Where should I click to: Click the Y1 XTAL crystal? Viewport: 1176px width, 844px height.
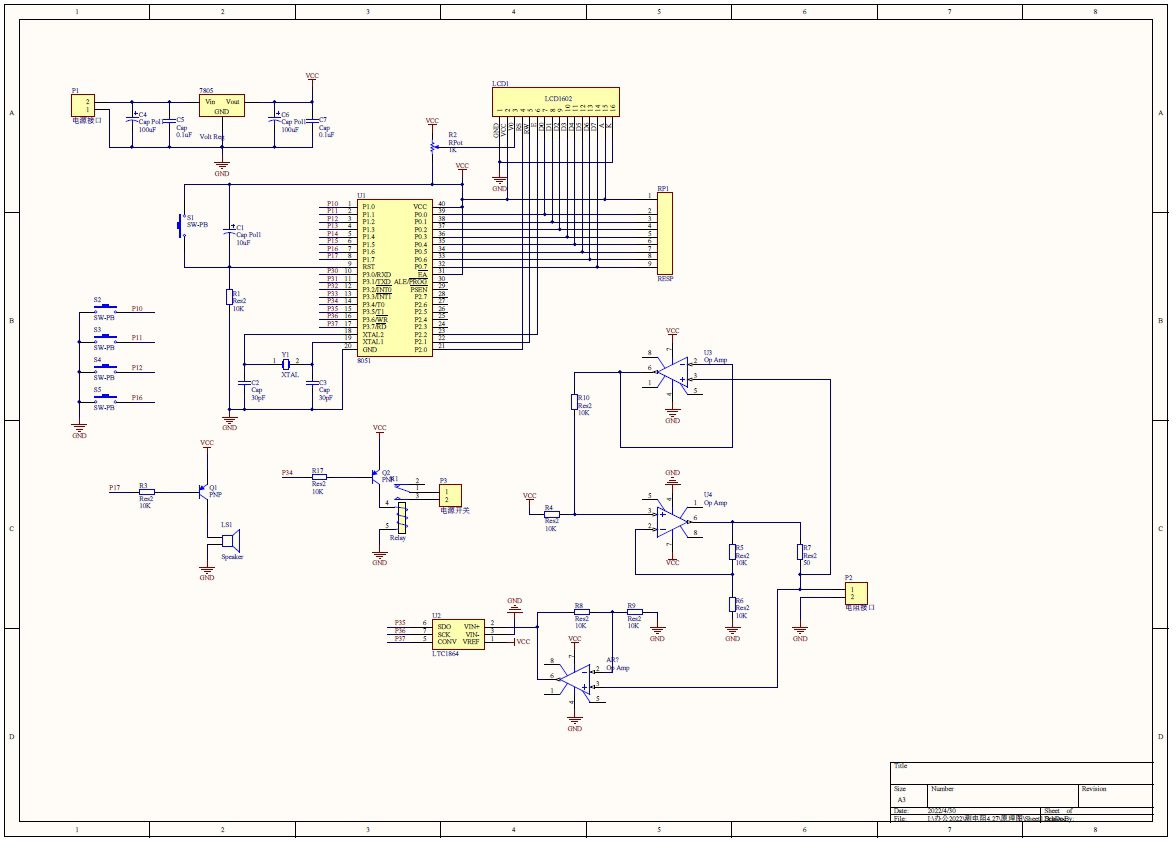tap(285, 364)
